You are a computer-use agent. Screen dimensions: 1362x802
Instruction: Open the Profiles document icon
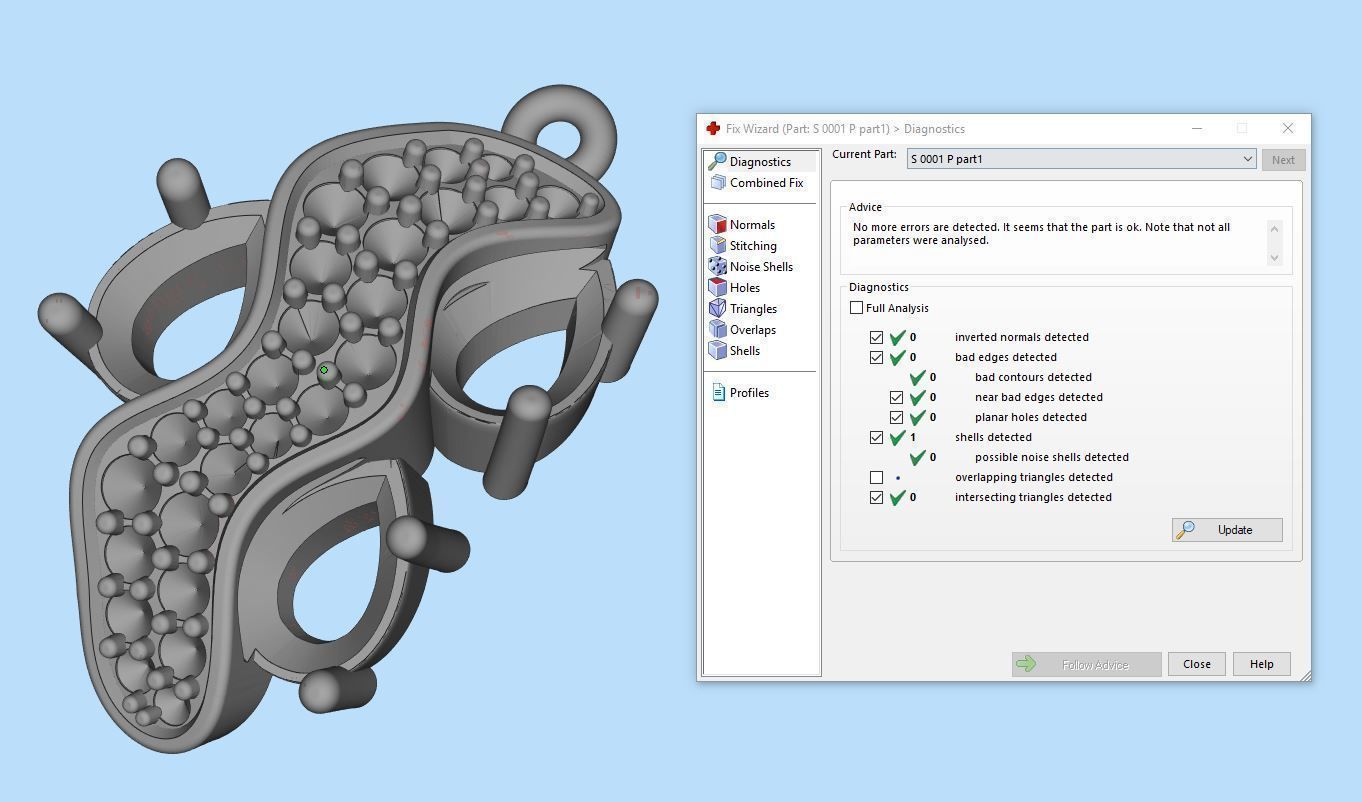pyautogui.click(x=718, y=392)
